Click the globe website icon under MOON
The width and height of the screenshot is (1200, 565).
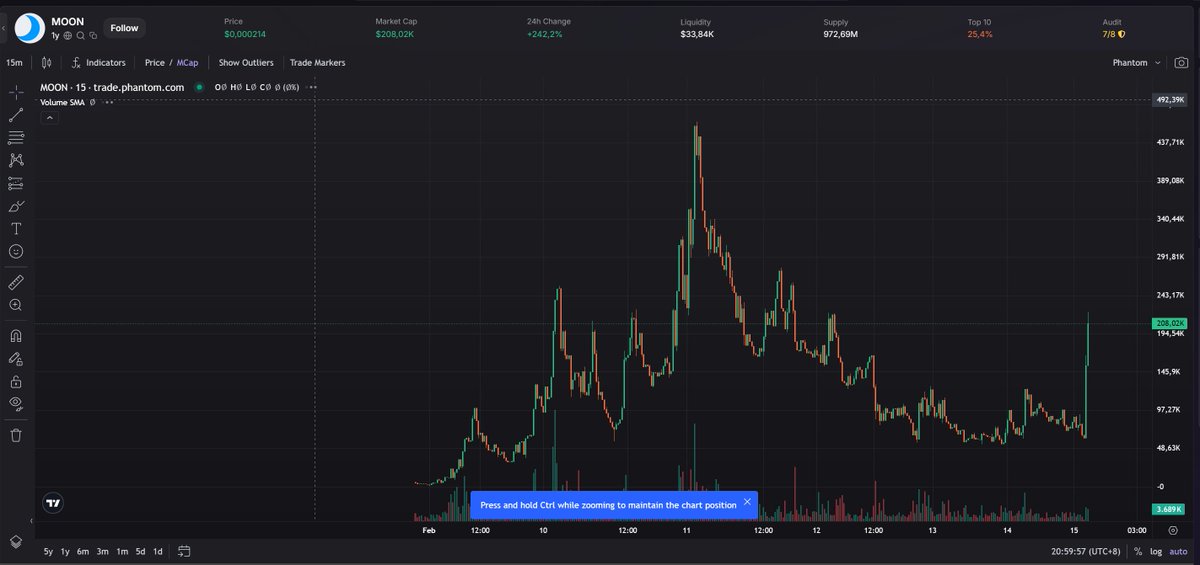coord(68,35)
